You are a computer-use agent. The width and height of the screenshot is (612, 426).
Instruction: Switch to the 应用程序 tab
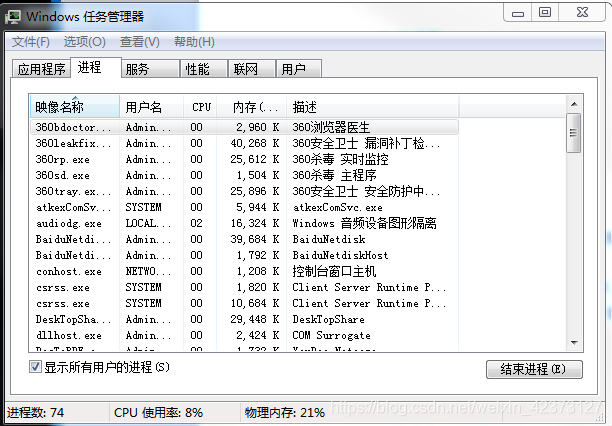(41, 69)
